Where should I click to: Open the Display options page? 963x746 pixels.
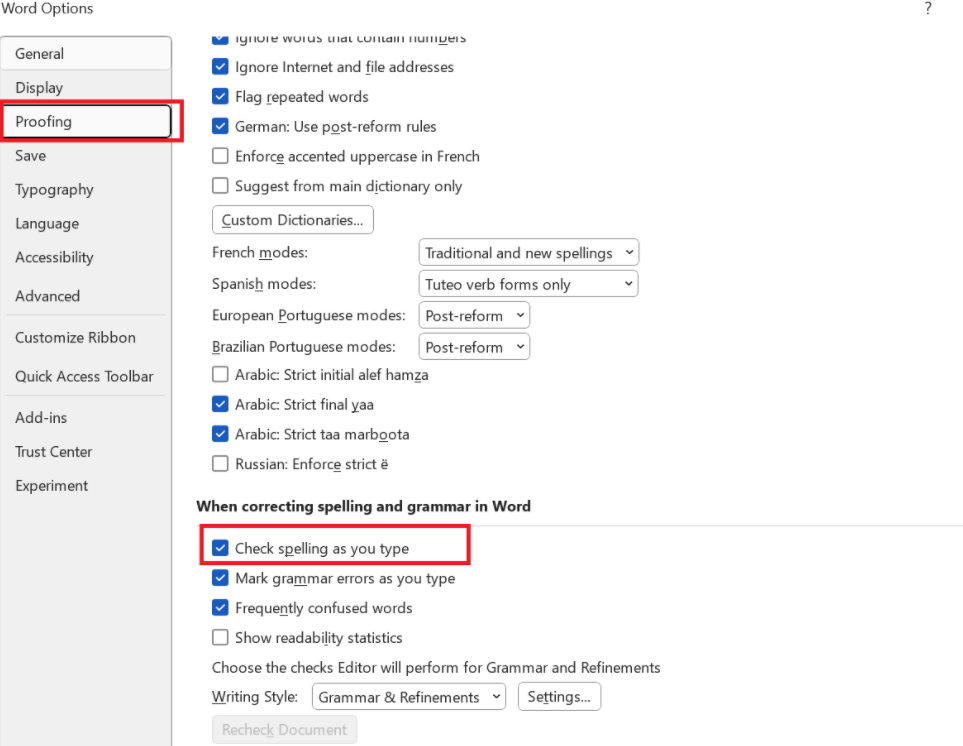click(39, 87)
